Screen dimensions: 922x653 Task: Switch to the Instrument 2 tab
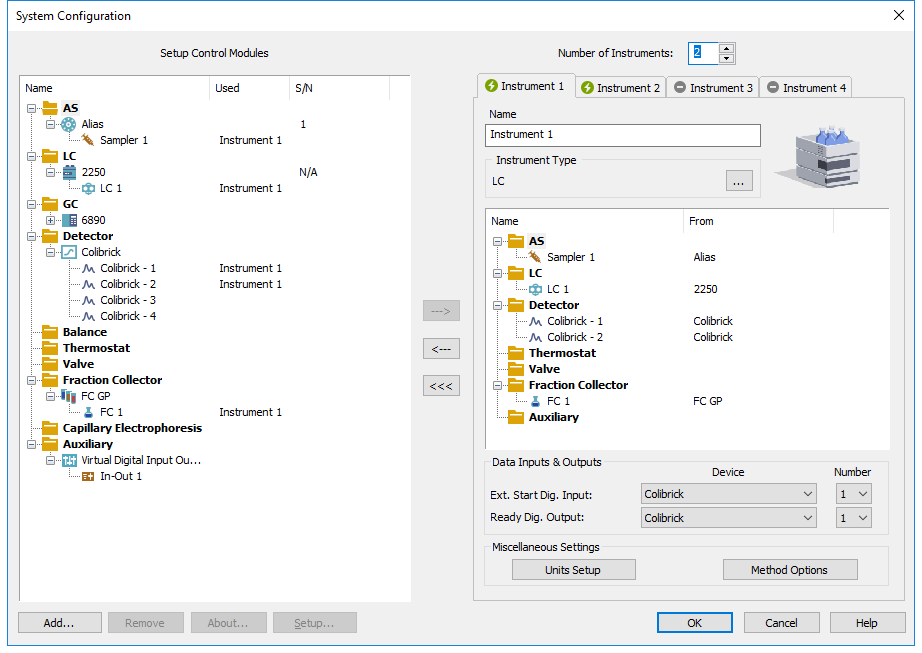coord(621,88)
